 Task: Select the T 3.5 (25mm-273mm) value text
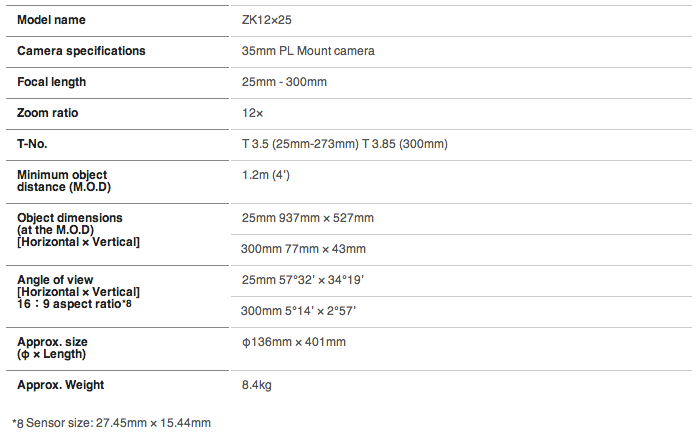300,144
